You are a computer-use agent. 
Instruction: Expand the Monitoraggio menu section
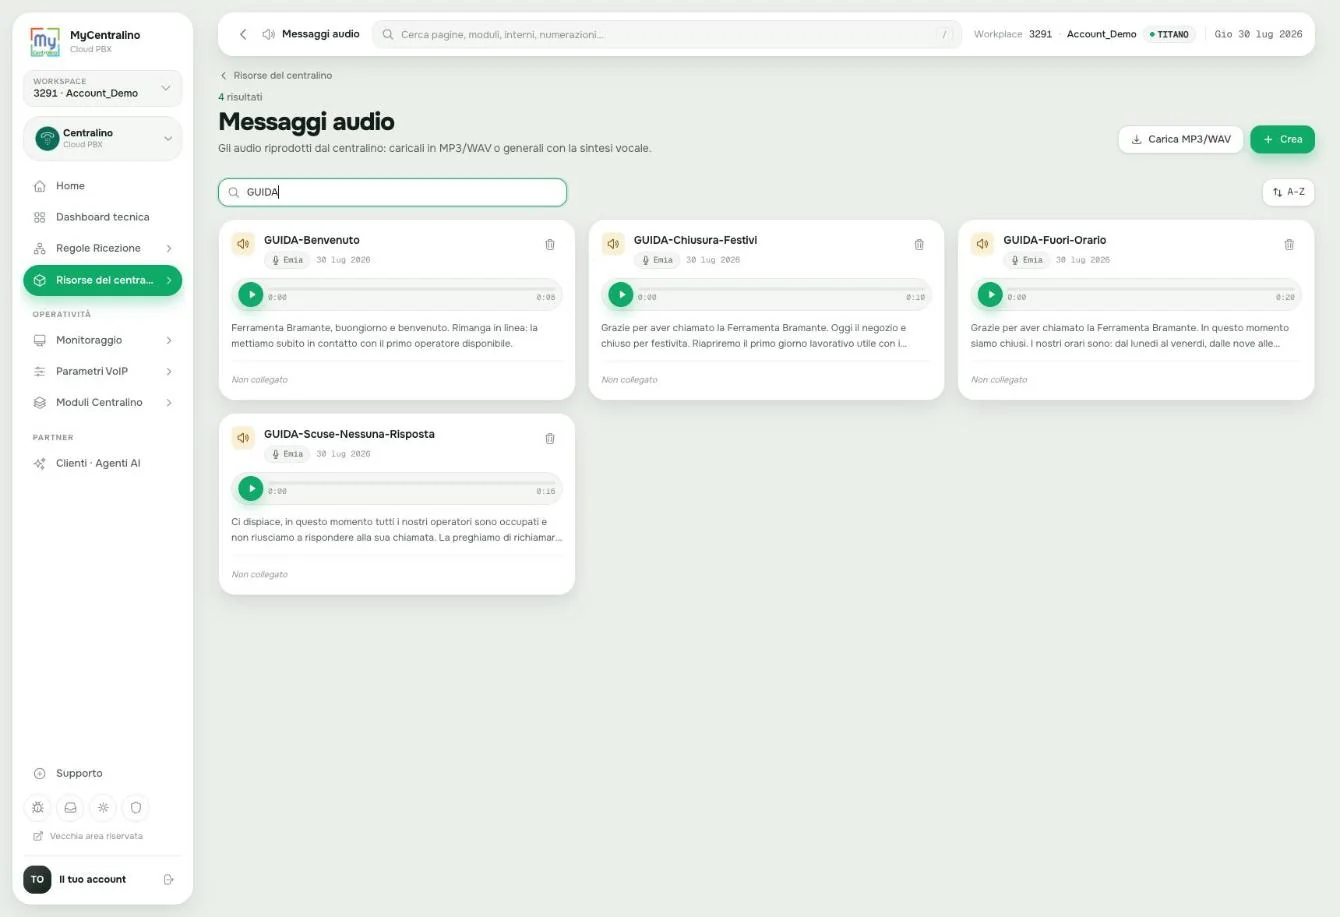(102, 340)
